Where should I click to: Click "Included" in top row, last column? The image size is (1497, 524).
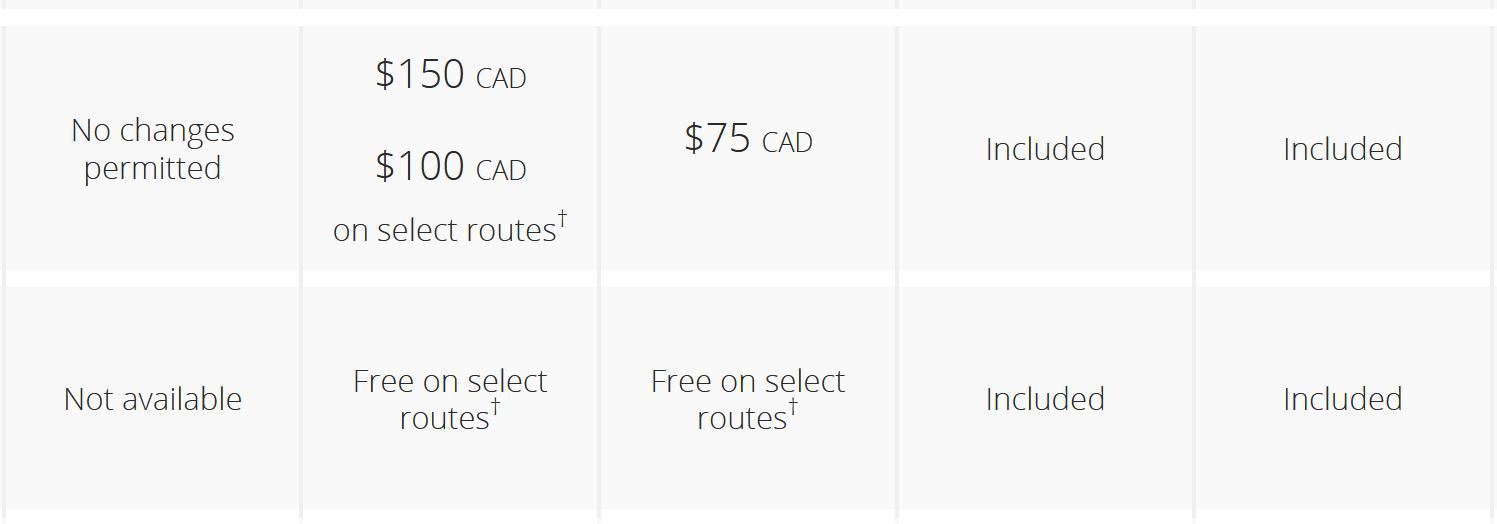[x=1342, y=149]
